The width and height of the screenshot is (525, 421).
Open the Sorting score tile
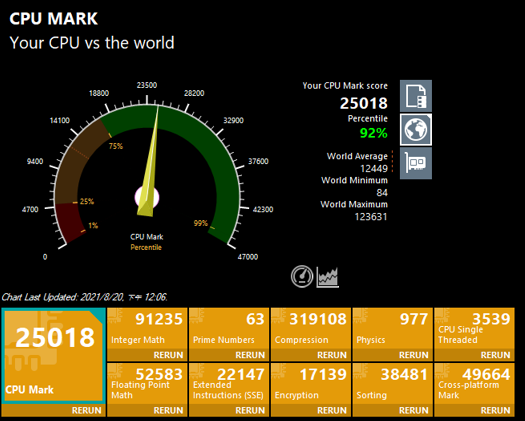[x=392, y=384]
